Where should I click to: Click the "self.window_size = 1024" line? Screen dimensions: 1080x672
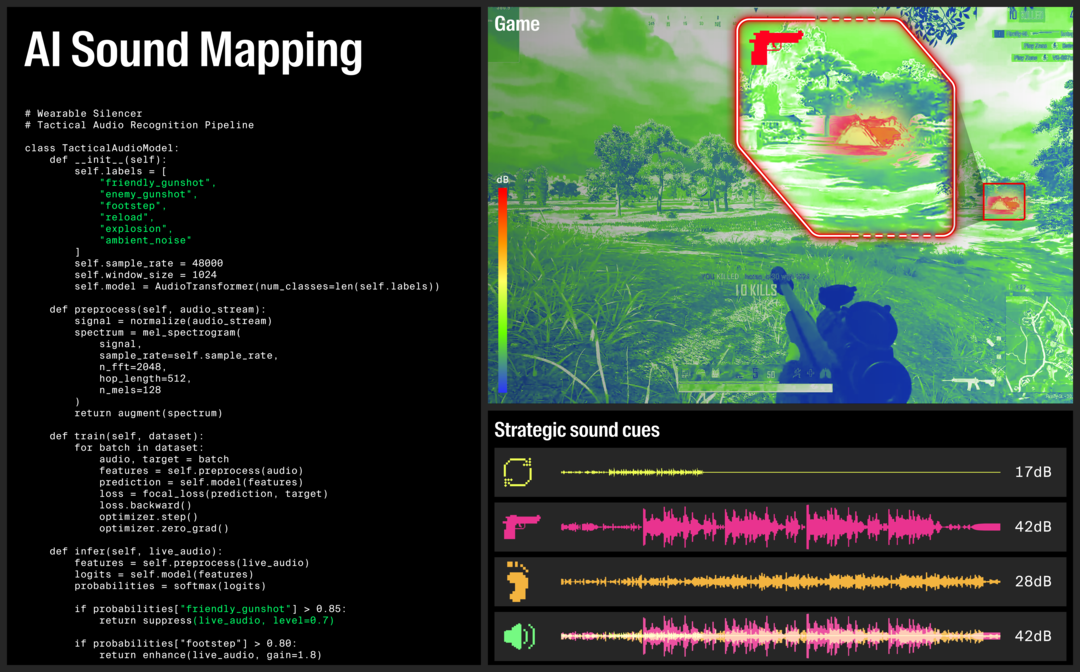tap(146, 275)
